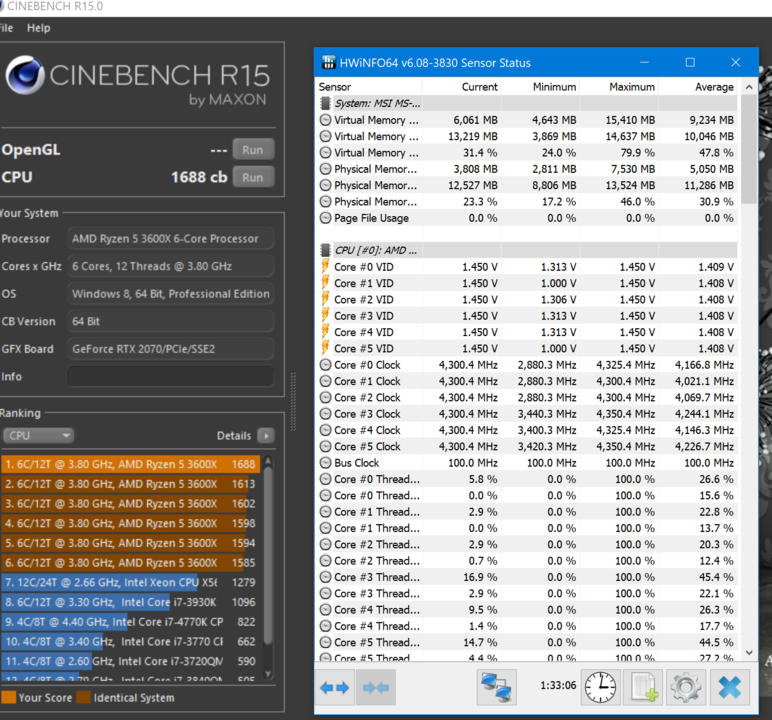Select the Intel Xeon X5 ranking entry
Image resolution: width=772 pixels, height=720 pixels.
pos(130,583)
